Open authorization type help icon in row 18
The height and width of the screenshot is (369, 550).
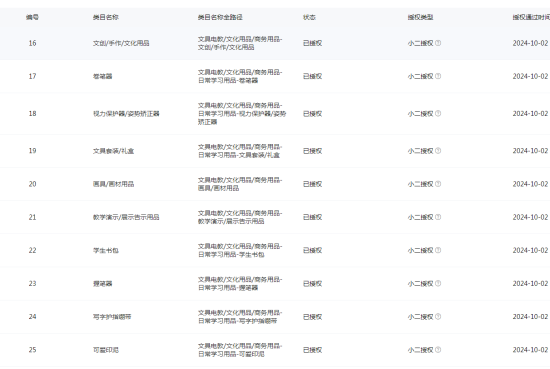click(438, 114)
